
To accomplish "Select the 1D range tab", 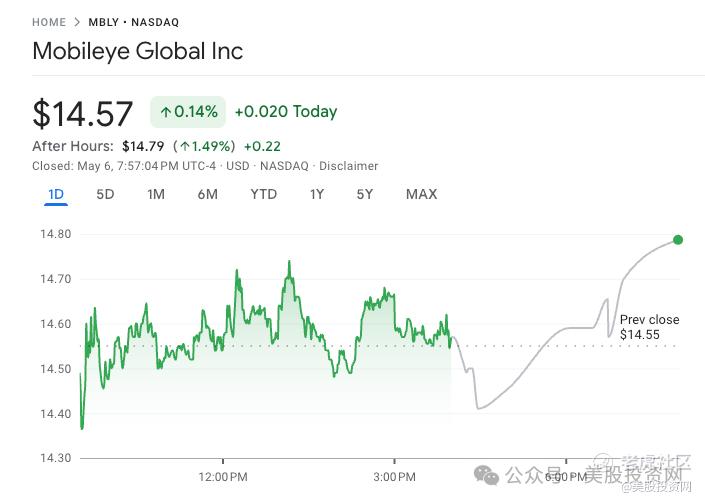I will [x=56, y=194].
